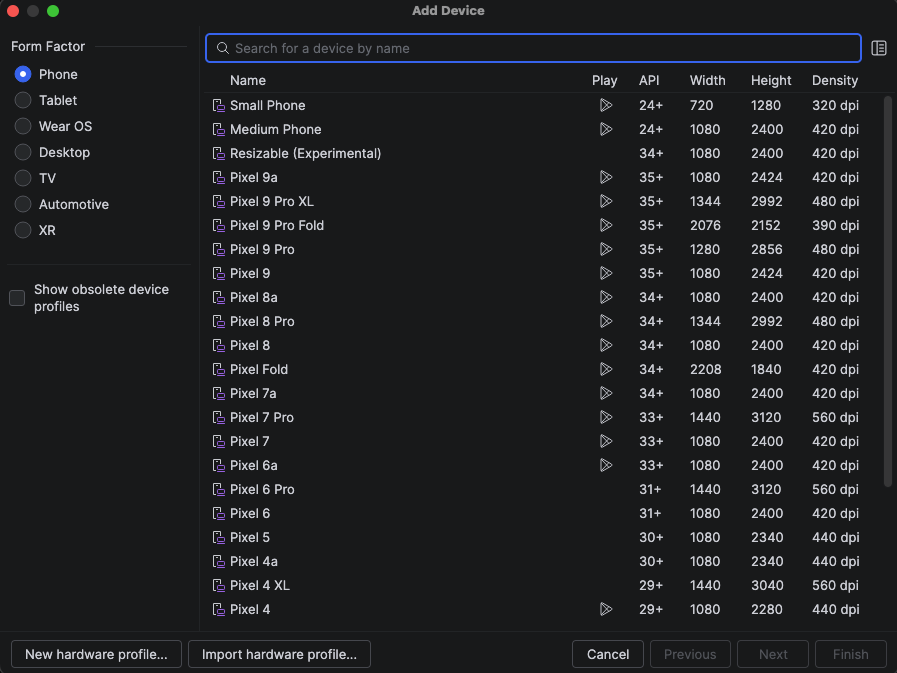Click the Play Store icon for Pixel 8a
897x673 pixels.
[x=606, y=298]
